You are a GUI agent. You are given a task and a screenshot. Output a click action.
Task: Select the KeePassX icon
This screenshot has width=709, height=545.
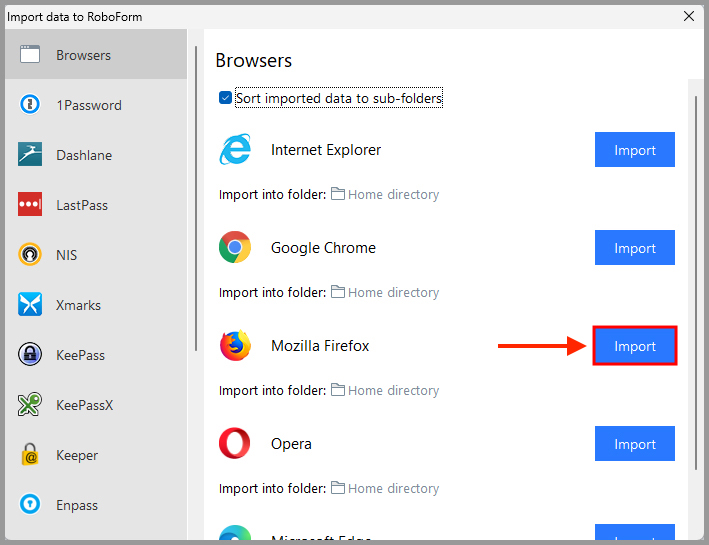point(30,405)
